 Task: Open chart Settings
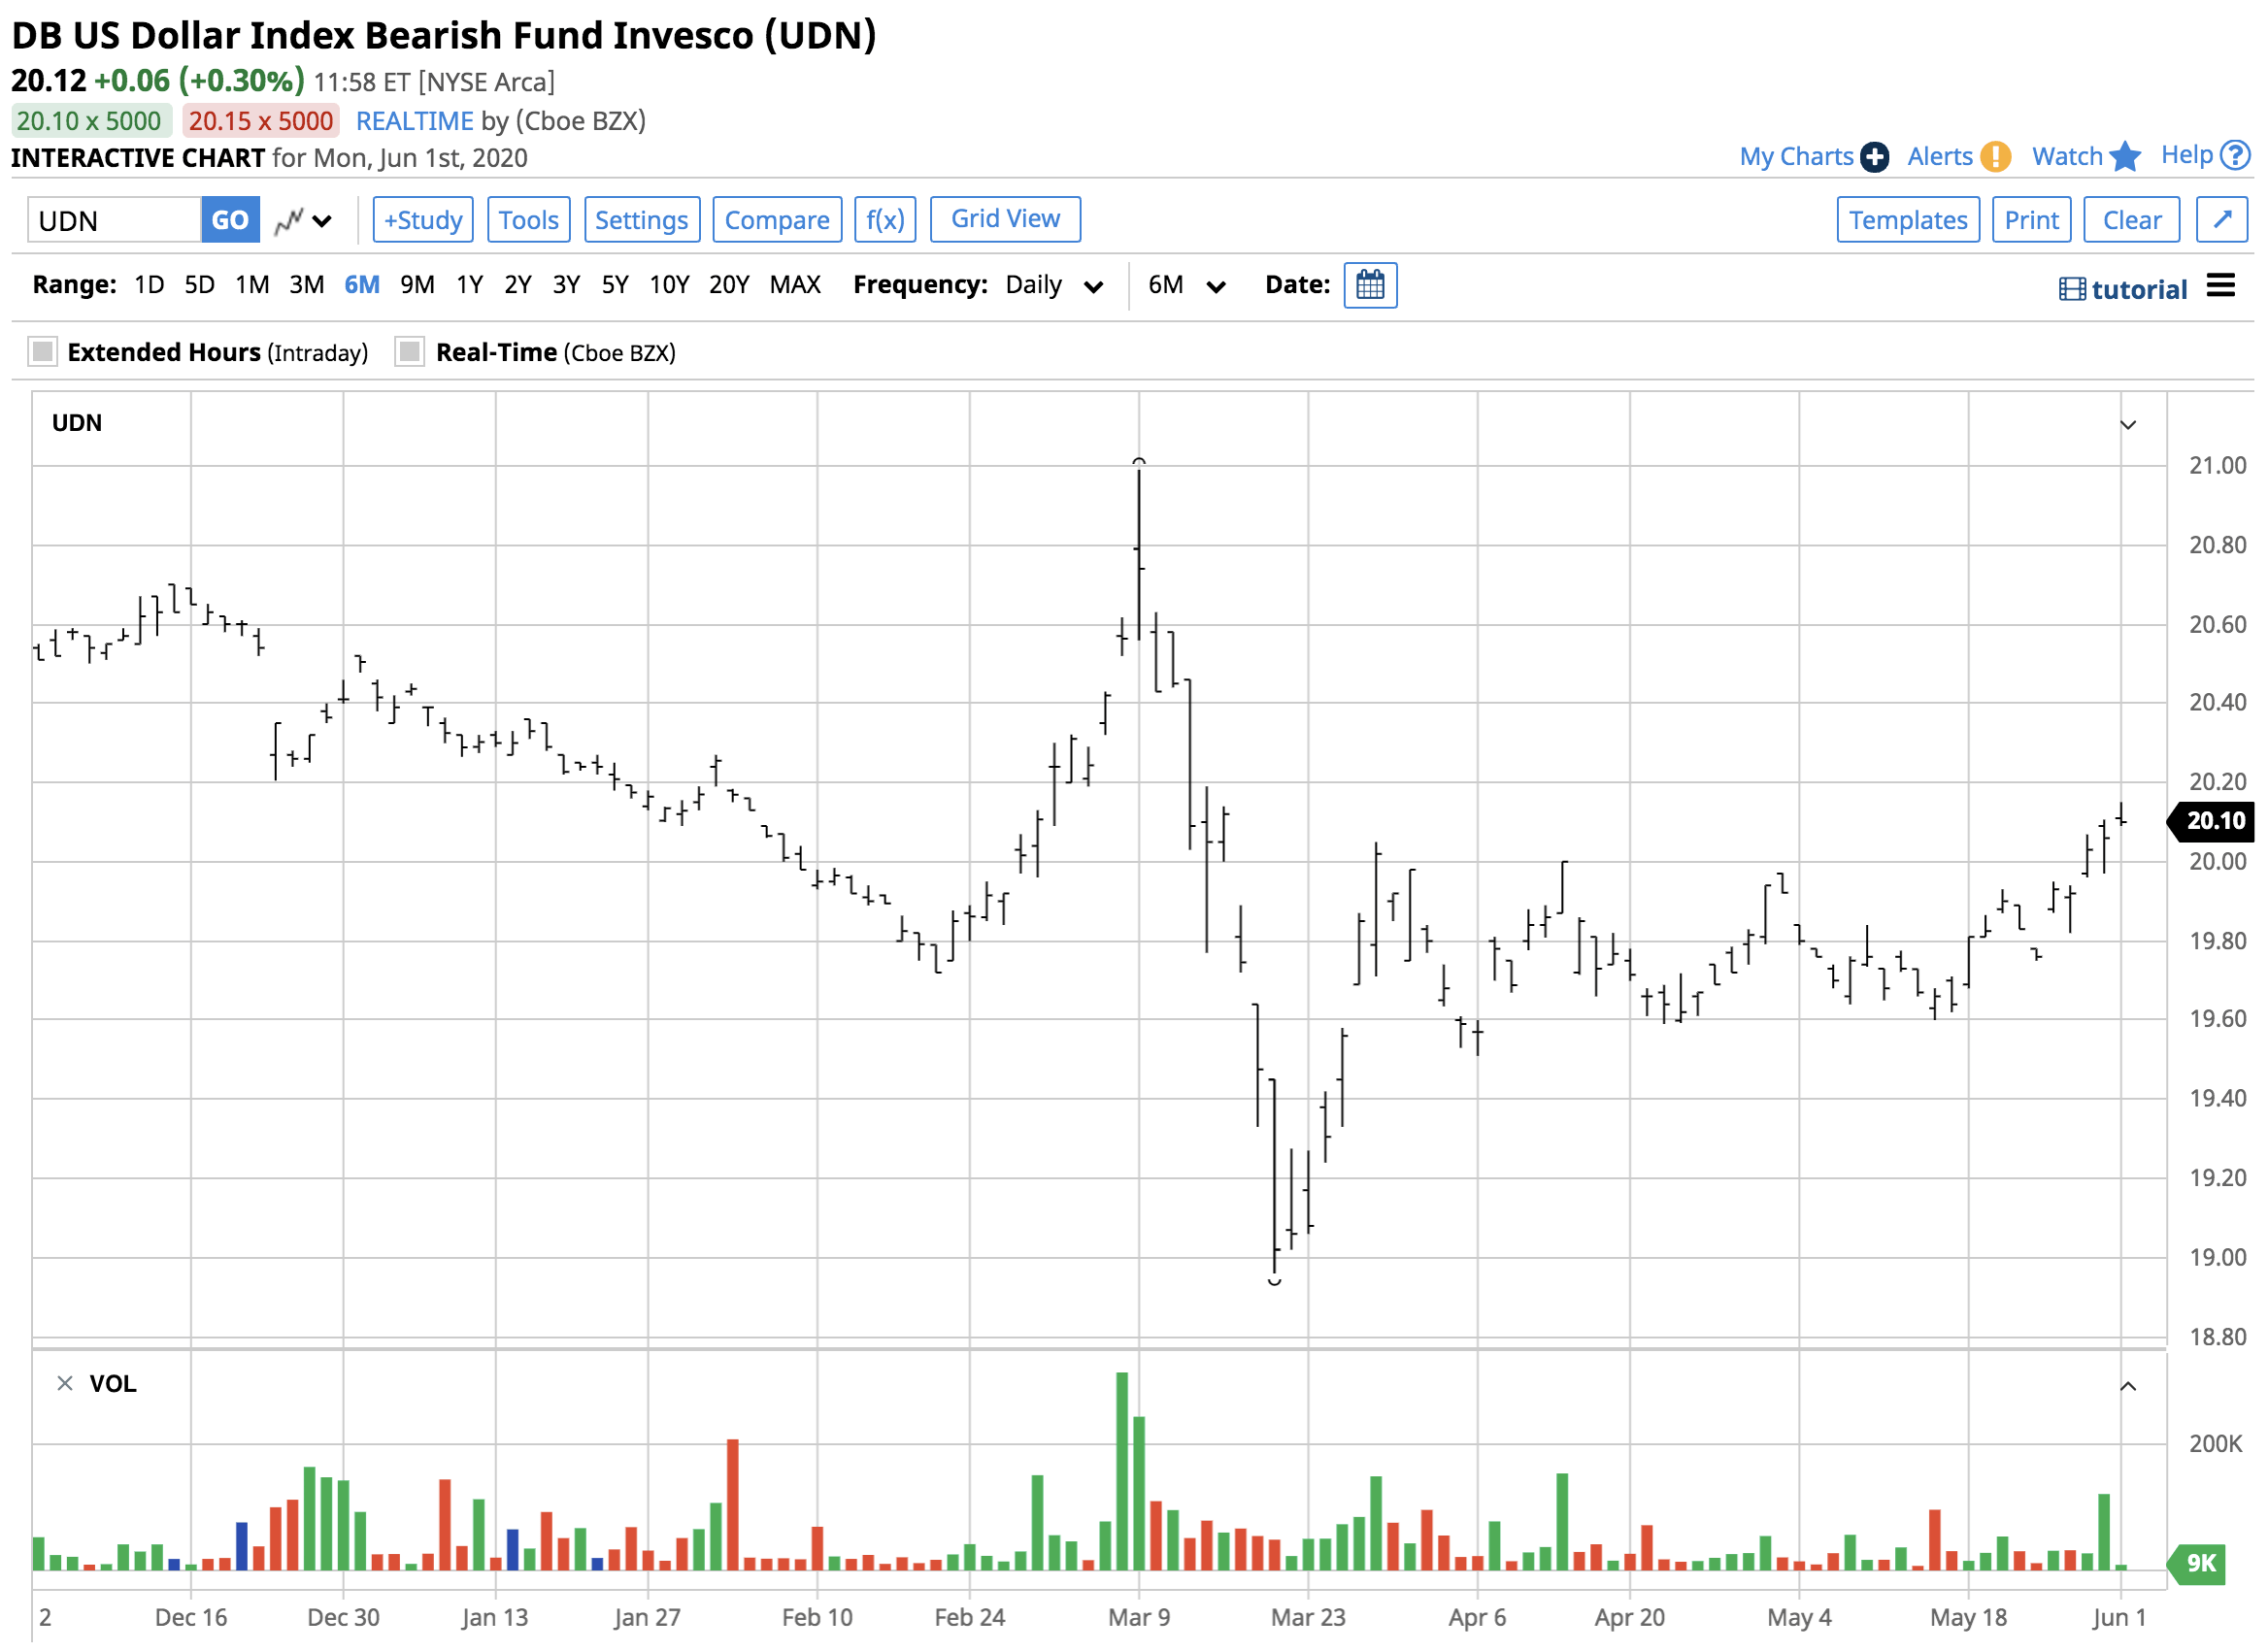[642, 220]
